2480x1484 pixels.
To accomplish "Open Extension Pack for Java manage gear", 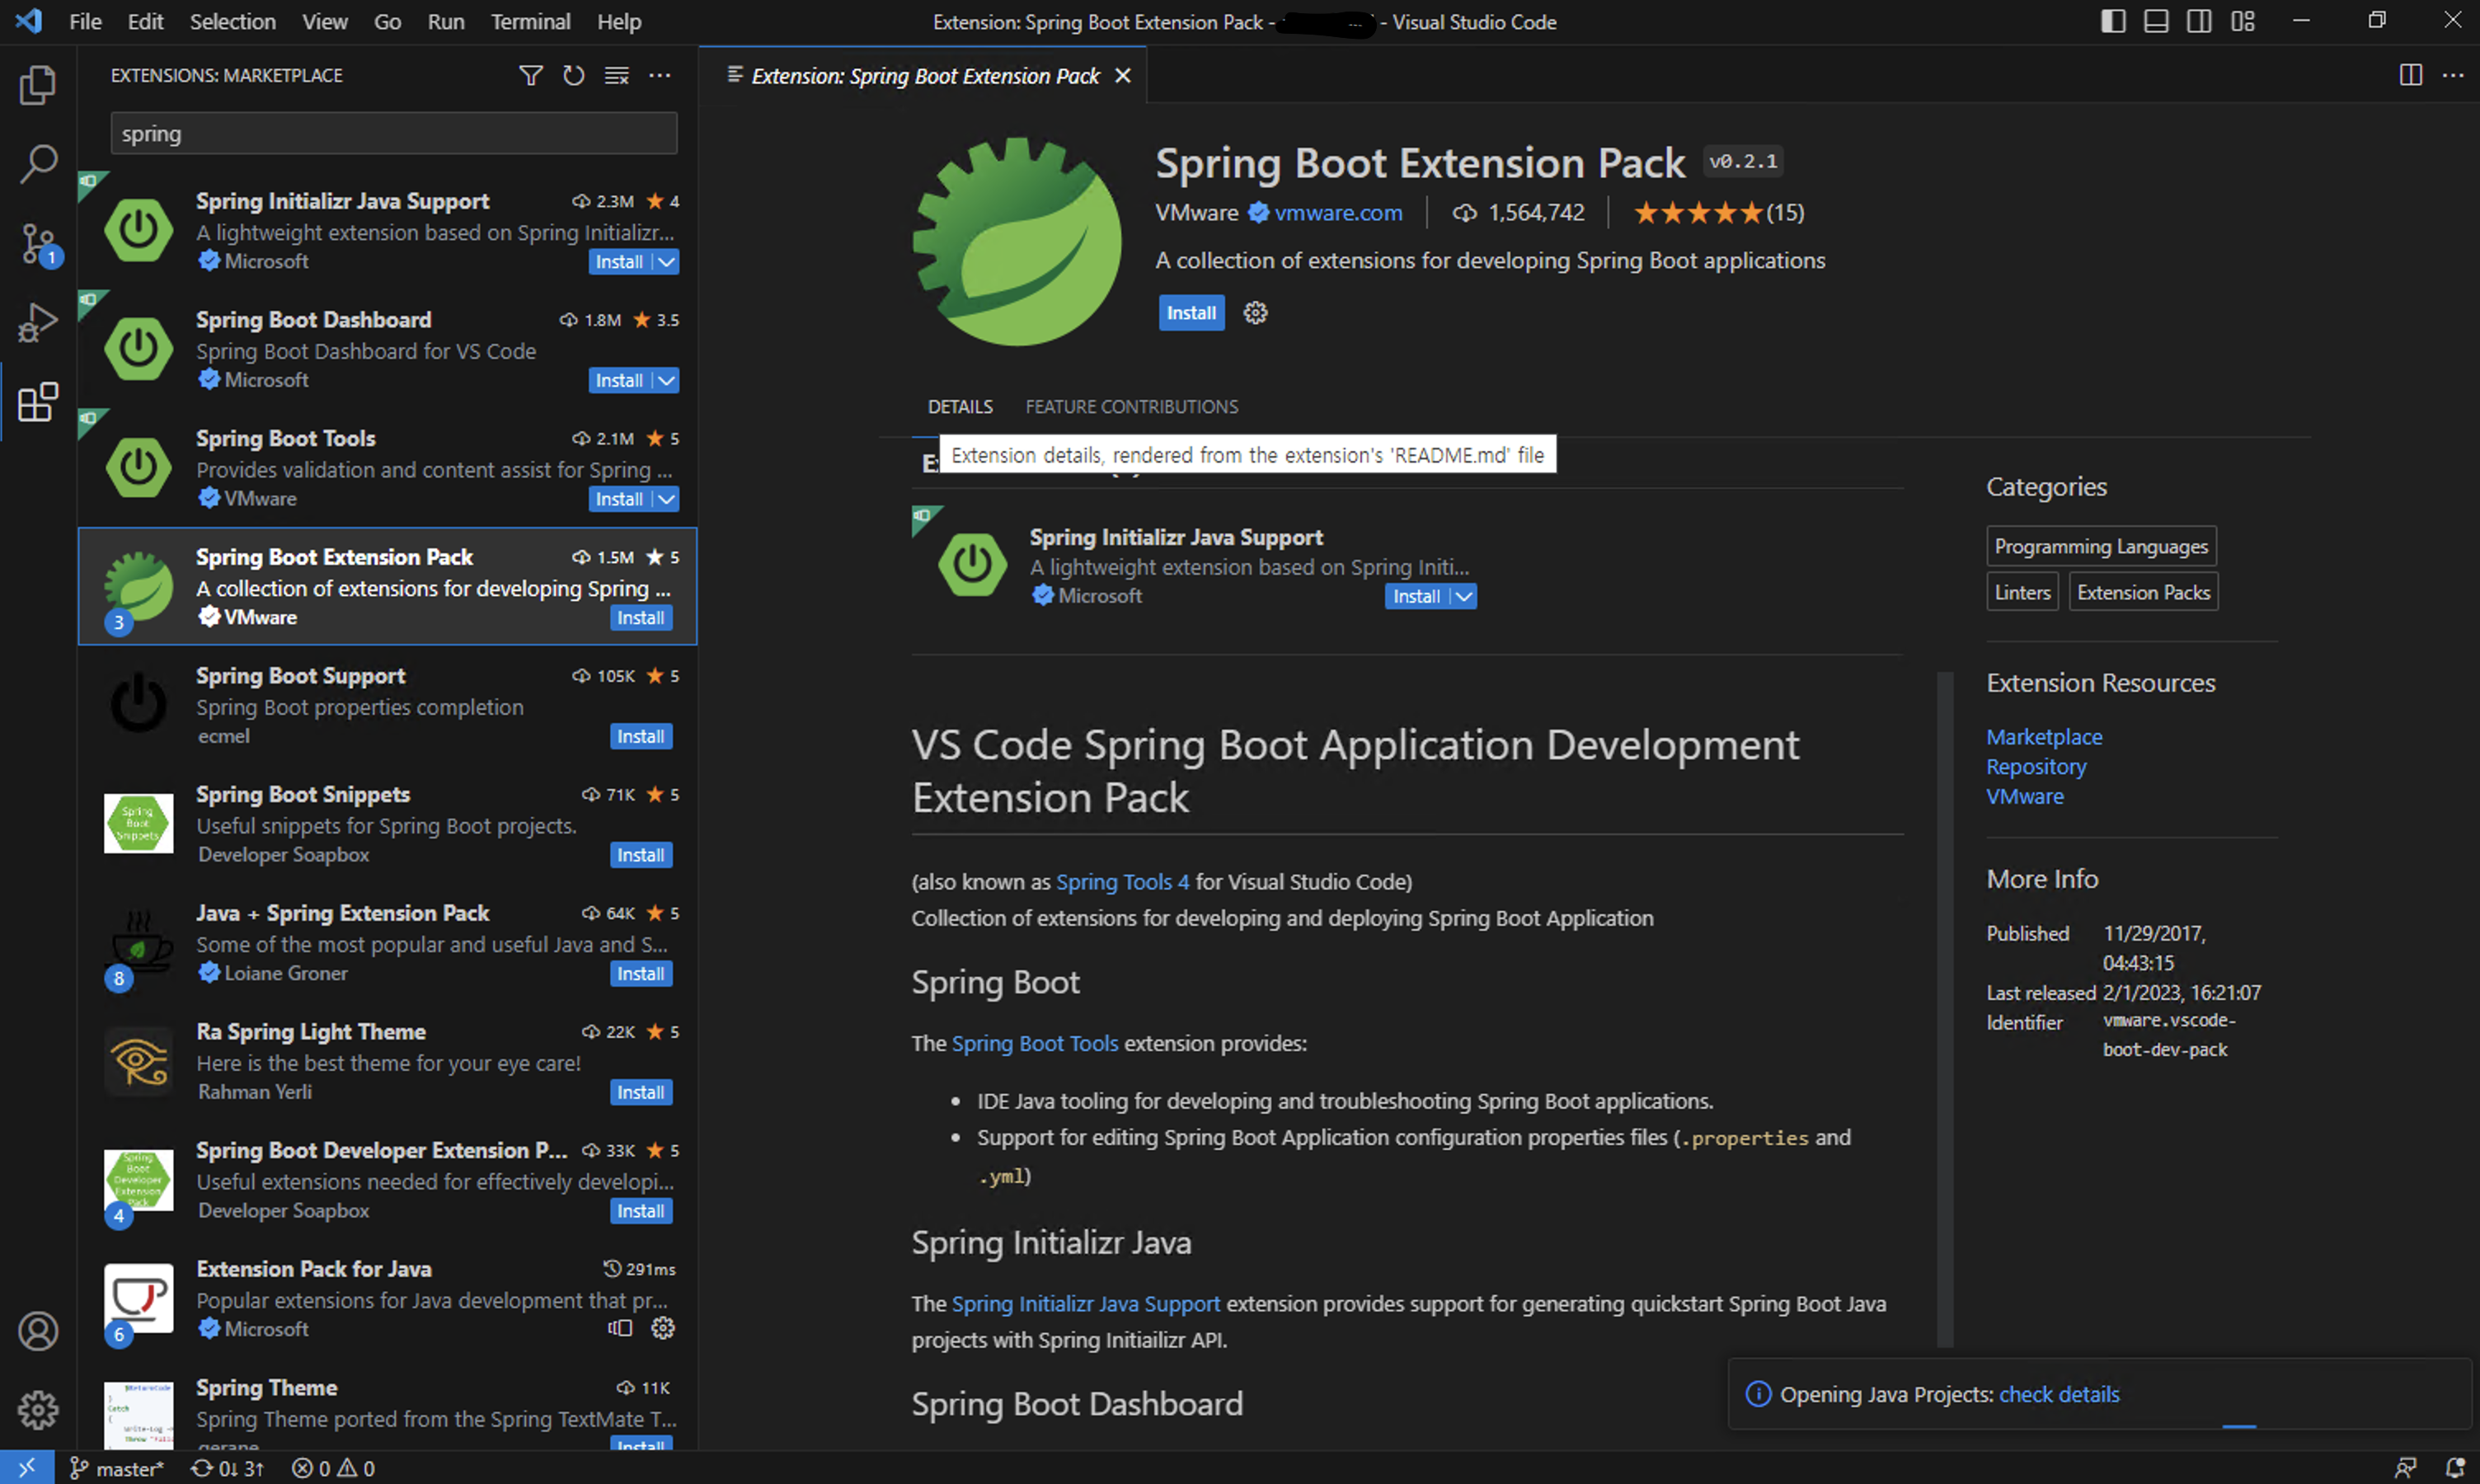I will click(662, 1328).
